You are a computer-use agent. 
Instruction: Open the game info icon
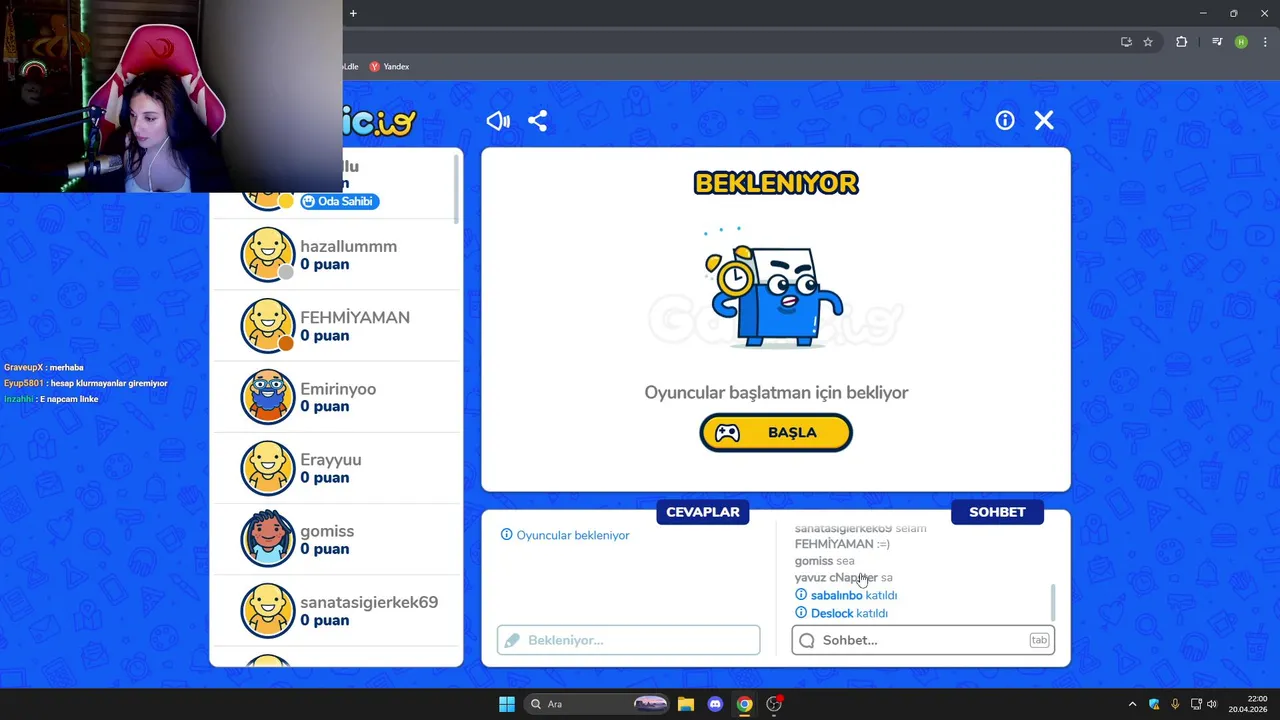[x=1005, y=120]
